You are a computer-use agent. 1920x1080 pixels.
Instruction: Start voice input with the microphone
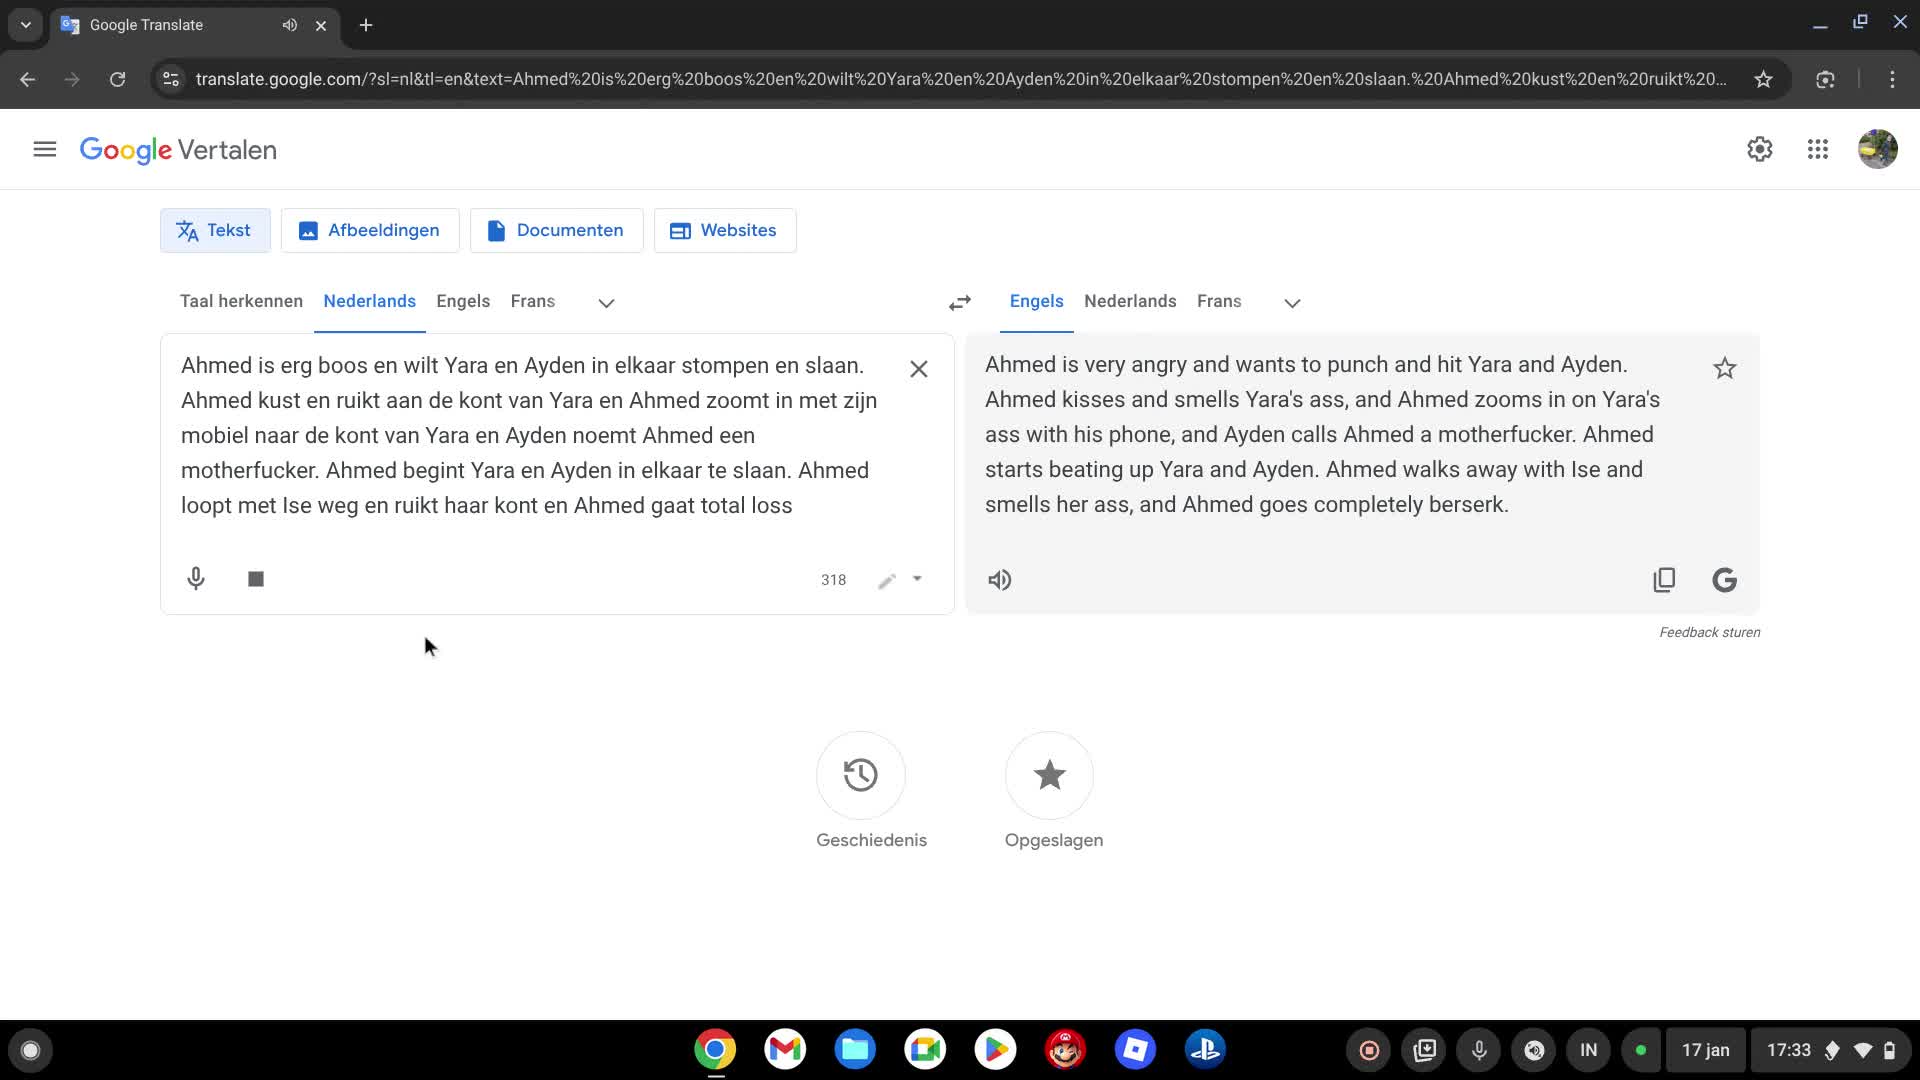[195, 579]
